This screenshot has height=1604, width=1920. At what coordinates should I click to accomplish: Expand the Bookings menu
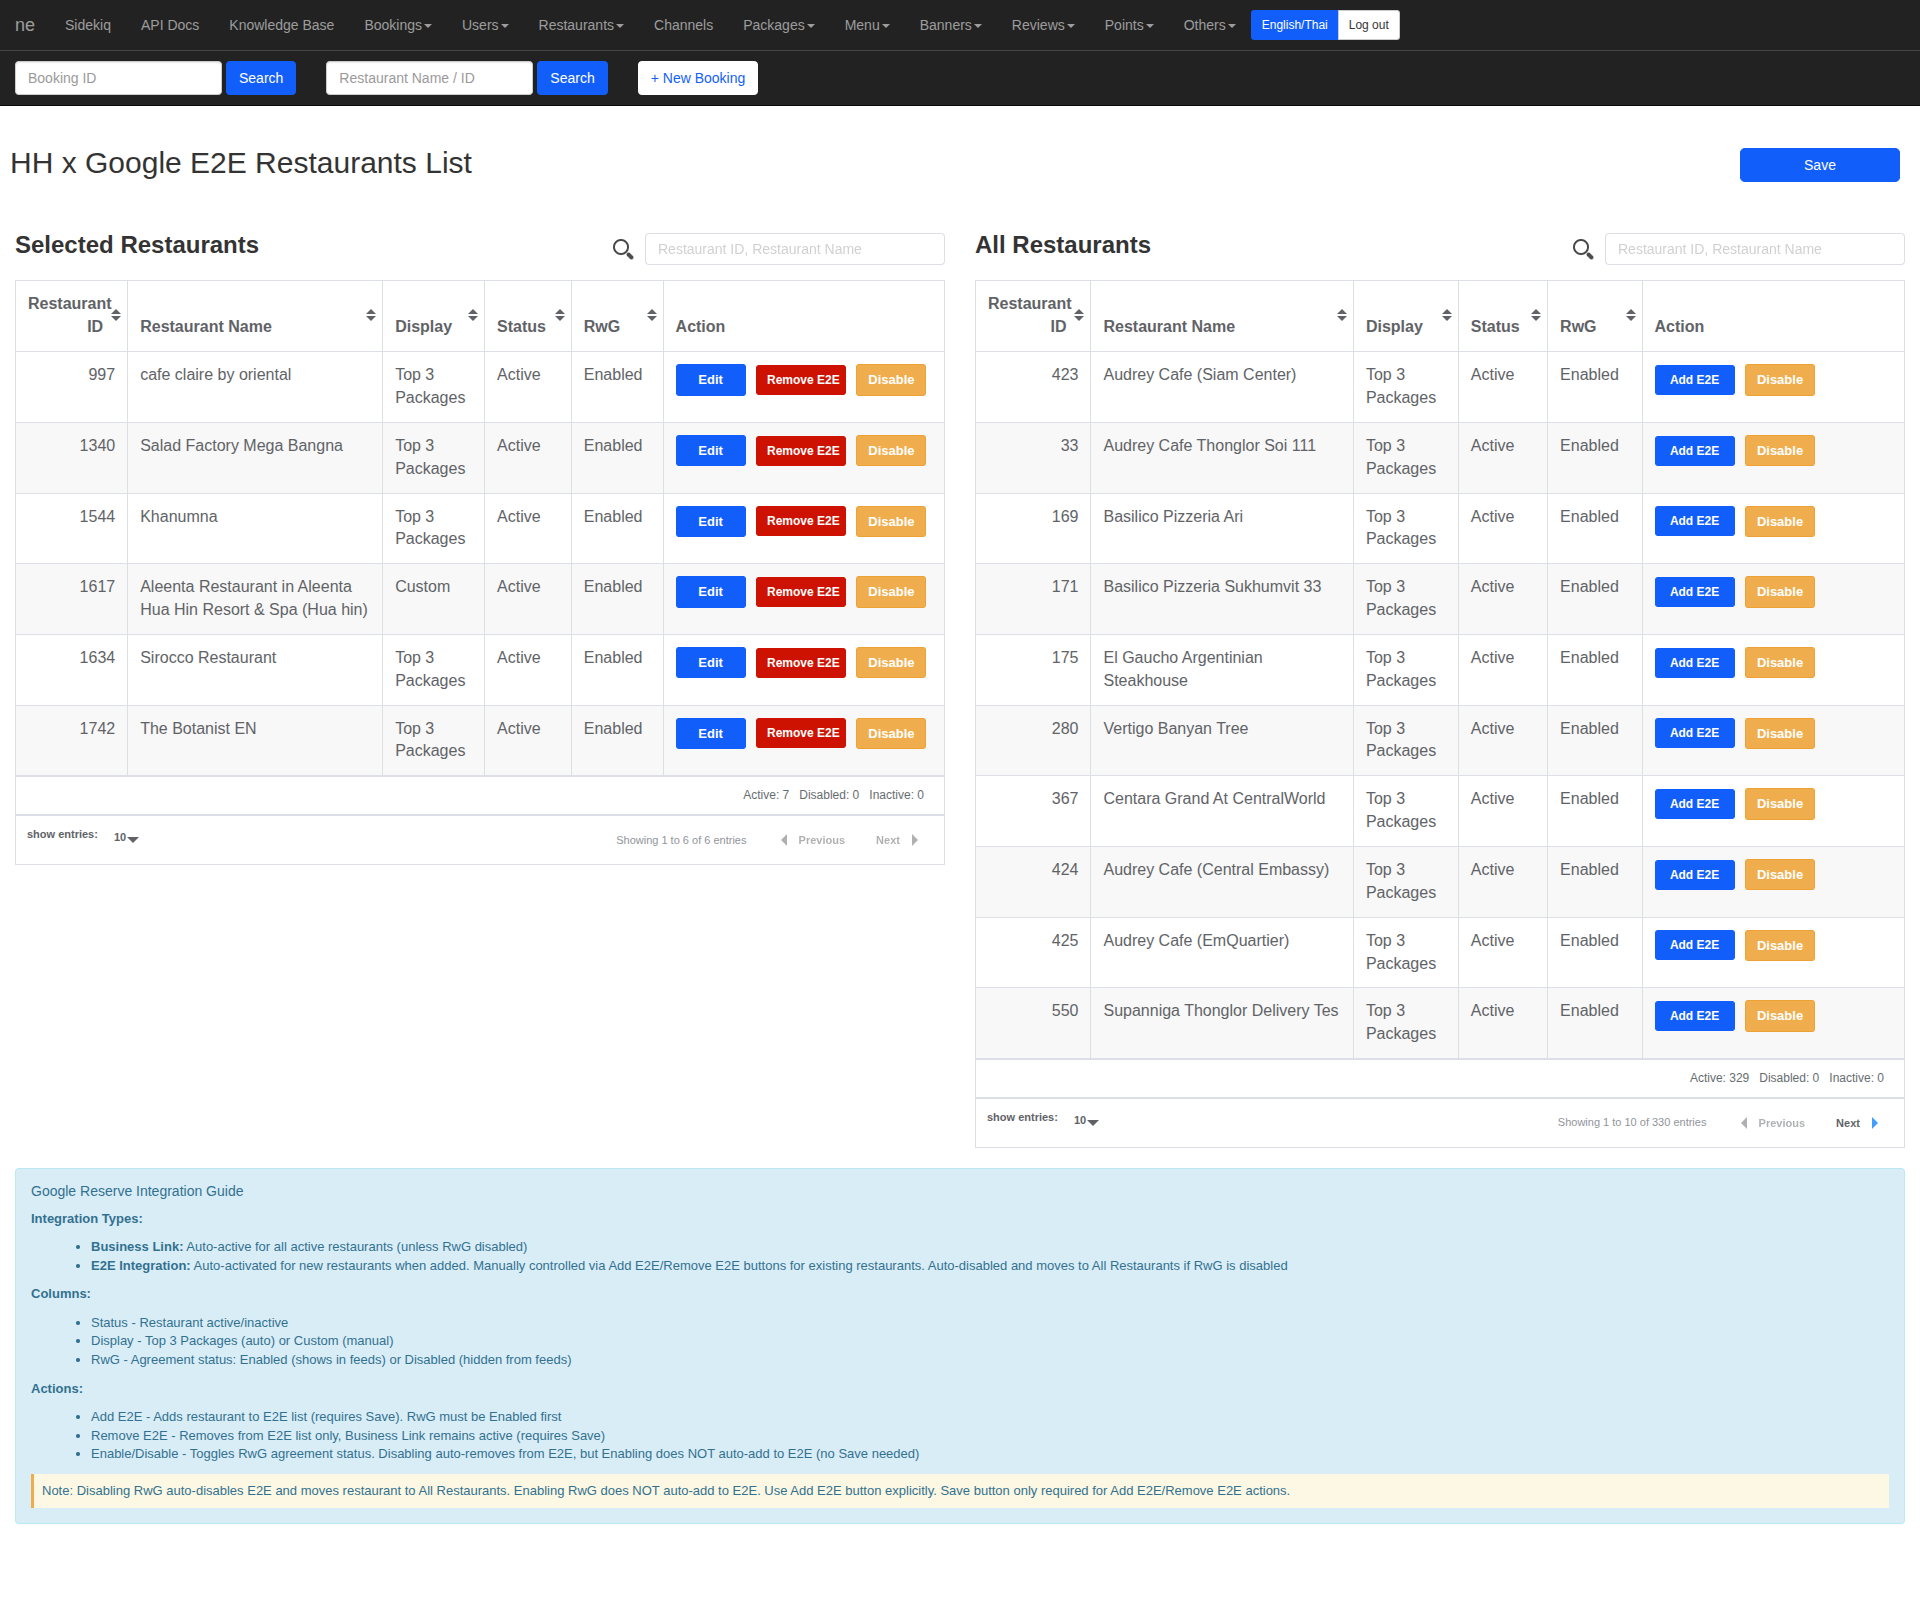[x=397, y=25]
